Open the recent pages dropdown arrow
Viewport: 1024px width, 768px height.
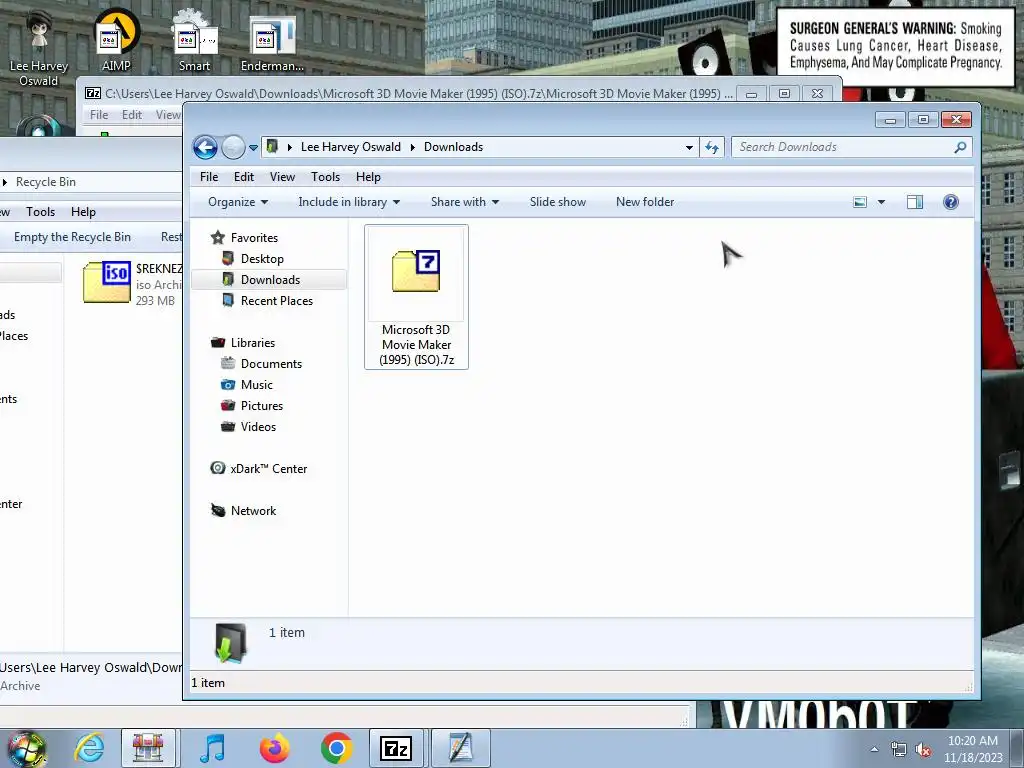point(253,148)
